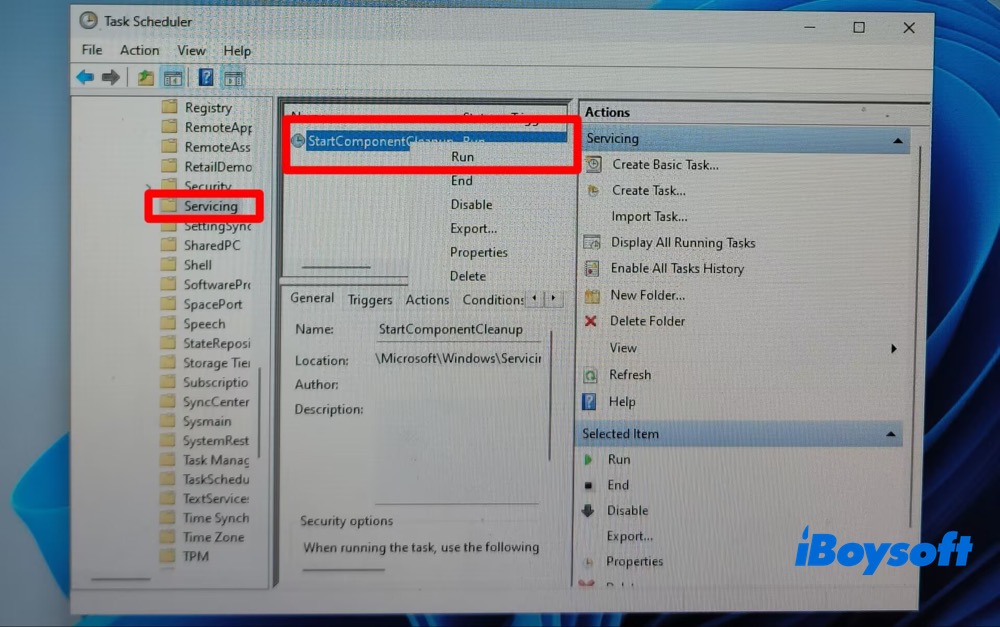
Task: Expand the View submenu arrow
Action: pyautogui.click(x=894, y=348)
